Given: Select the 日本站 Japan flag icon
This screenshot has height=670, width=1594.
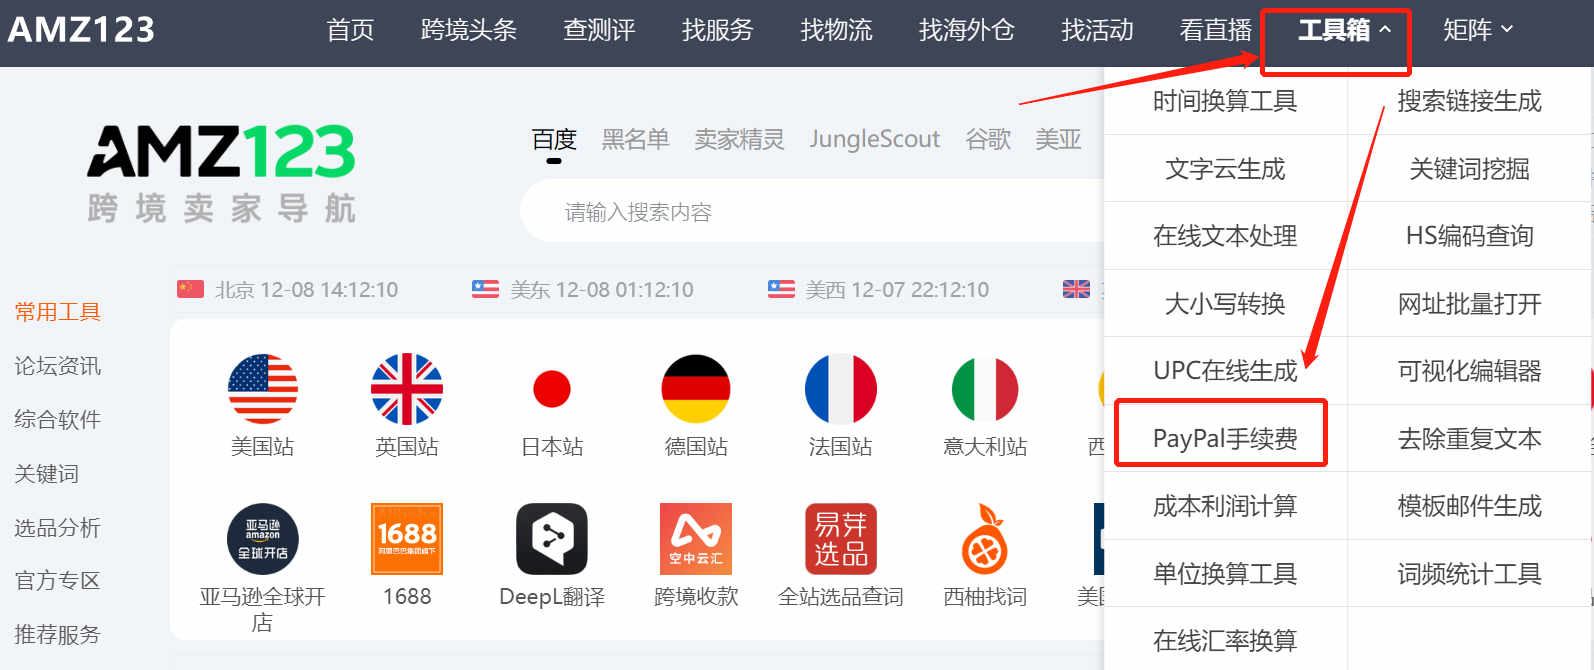Looking at the screenshot, I should point(551,389).
